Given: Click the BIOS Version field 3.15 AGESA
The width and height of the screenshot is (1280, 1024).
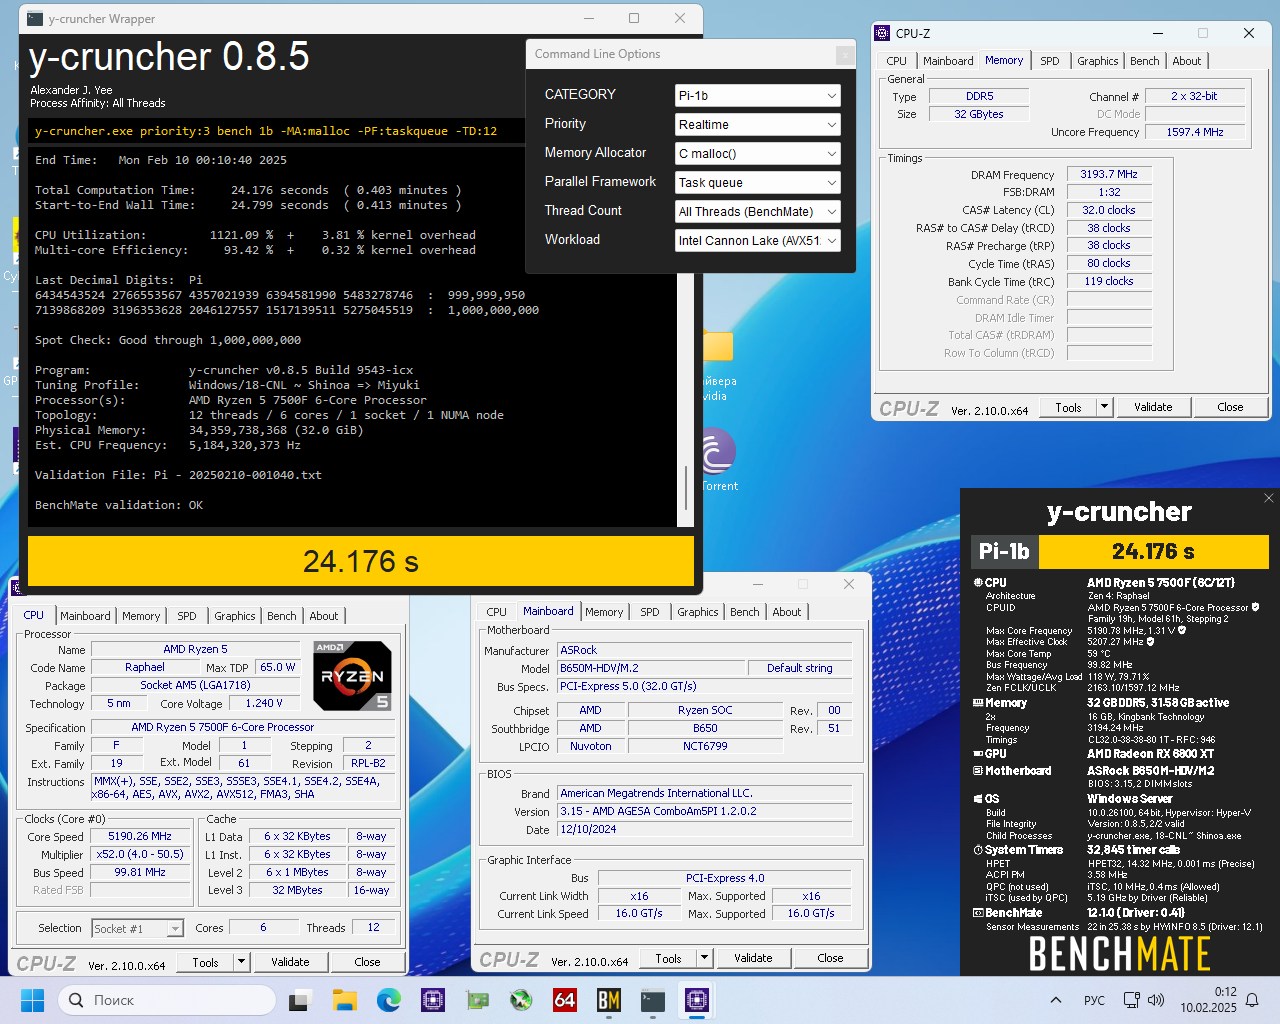Looking at the screenshot, I should coord(704,811).
